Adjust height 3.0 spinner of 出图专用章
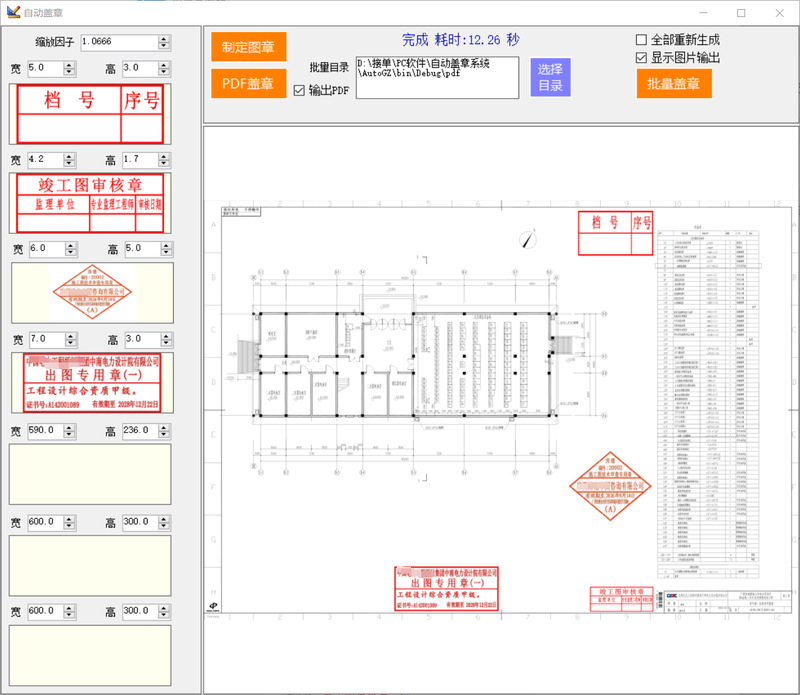Image resolution: width=800 pixels, height=695 pixels. [x=166, y=339]
